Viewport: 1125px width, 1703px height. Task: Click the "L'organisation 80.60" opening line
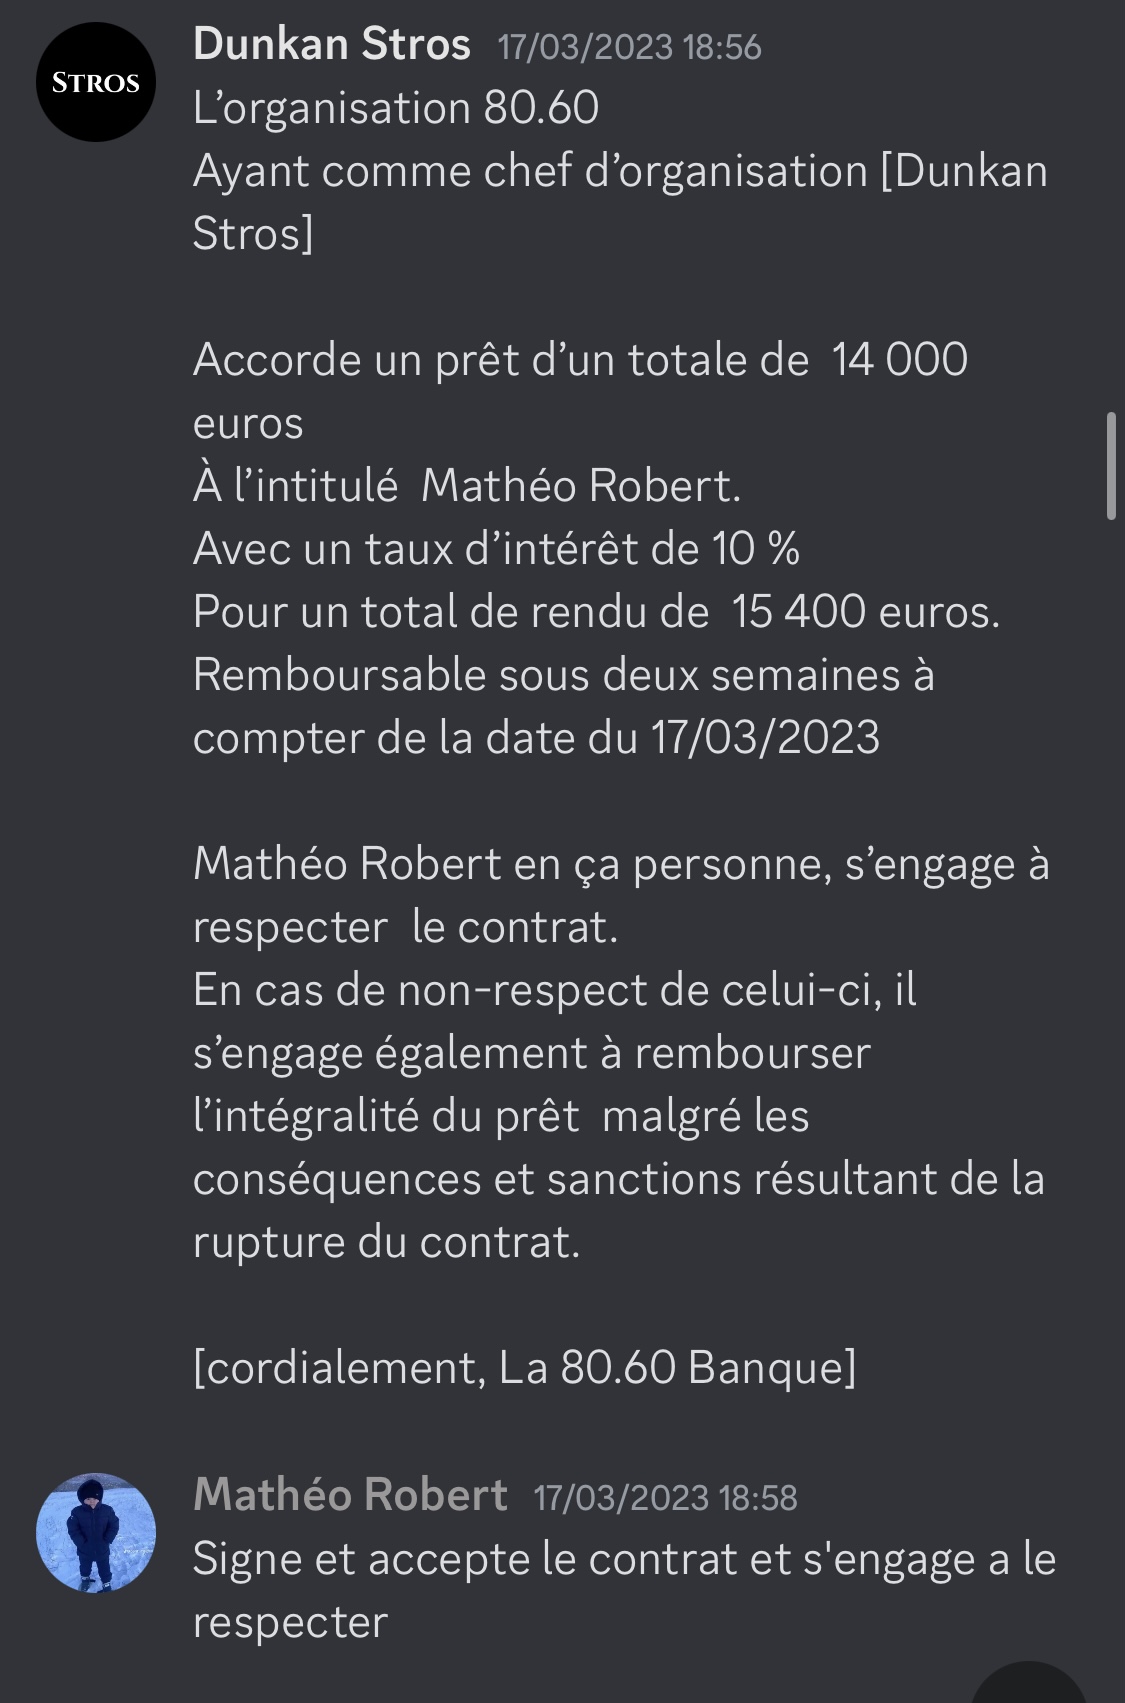[396, 108]
